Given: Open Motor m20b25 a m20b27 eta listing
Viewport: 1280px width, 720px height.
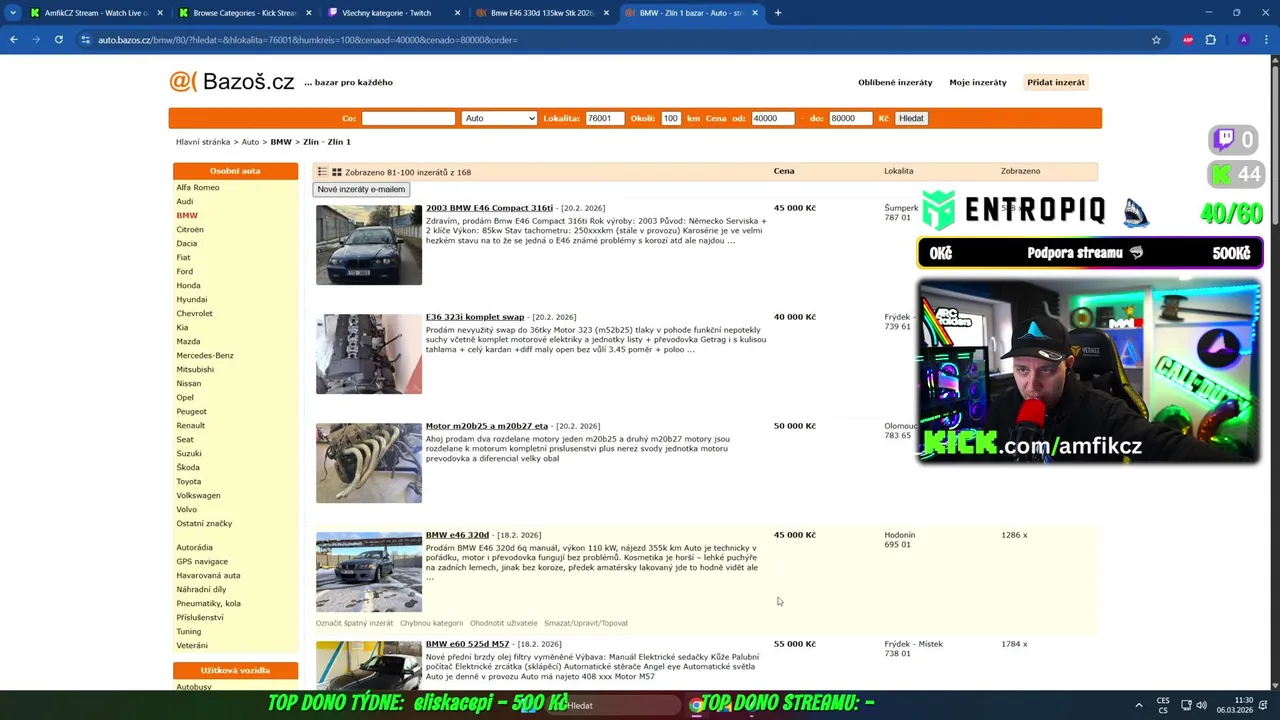Looking at the screenshot, I should (487, 426).
